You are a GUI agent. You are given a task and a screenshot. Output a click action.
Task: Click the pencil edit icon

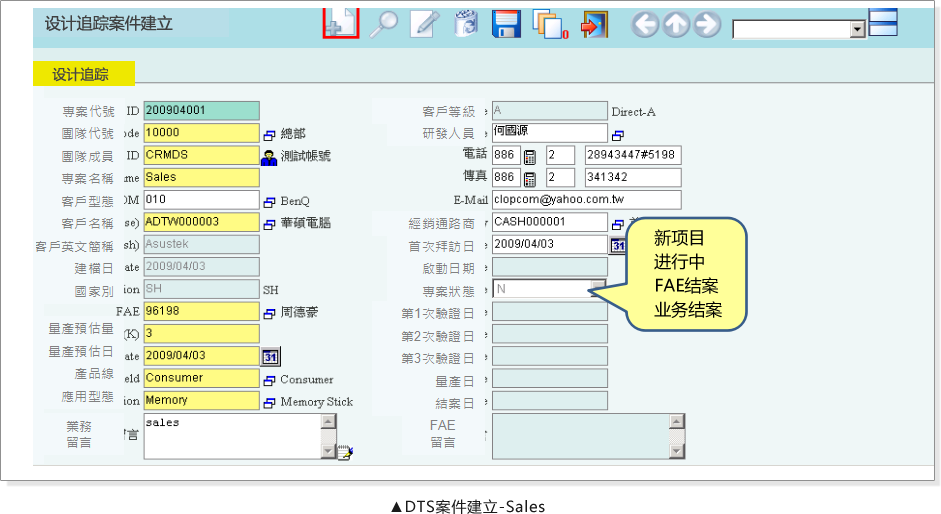pyautogui.click(x=425, y=24)
